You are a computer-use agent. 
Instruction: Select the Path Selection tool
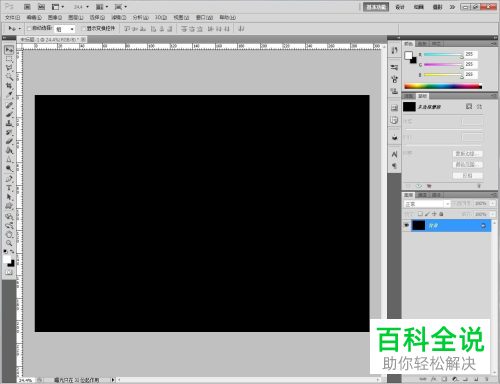pos(9,197)
